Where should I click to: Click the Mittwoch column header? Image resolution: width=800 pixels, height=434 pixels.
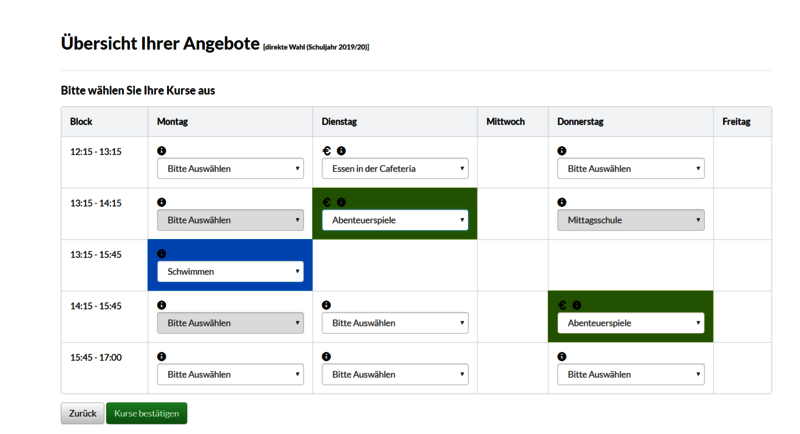tap(505, 122)
